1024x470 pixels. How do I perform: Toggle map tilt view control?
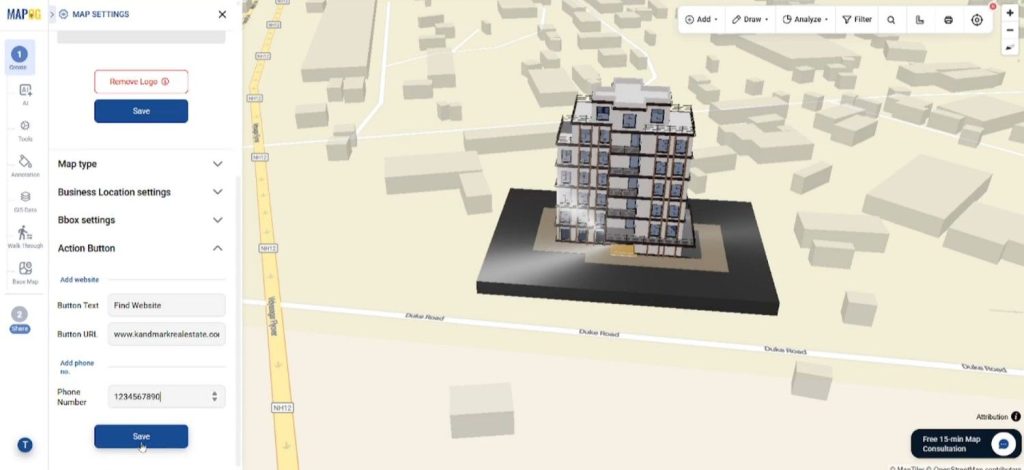coord(1010,47)
